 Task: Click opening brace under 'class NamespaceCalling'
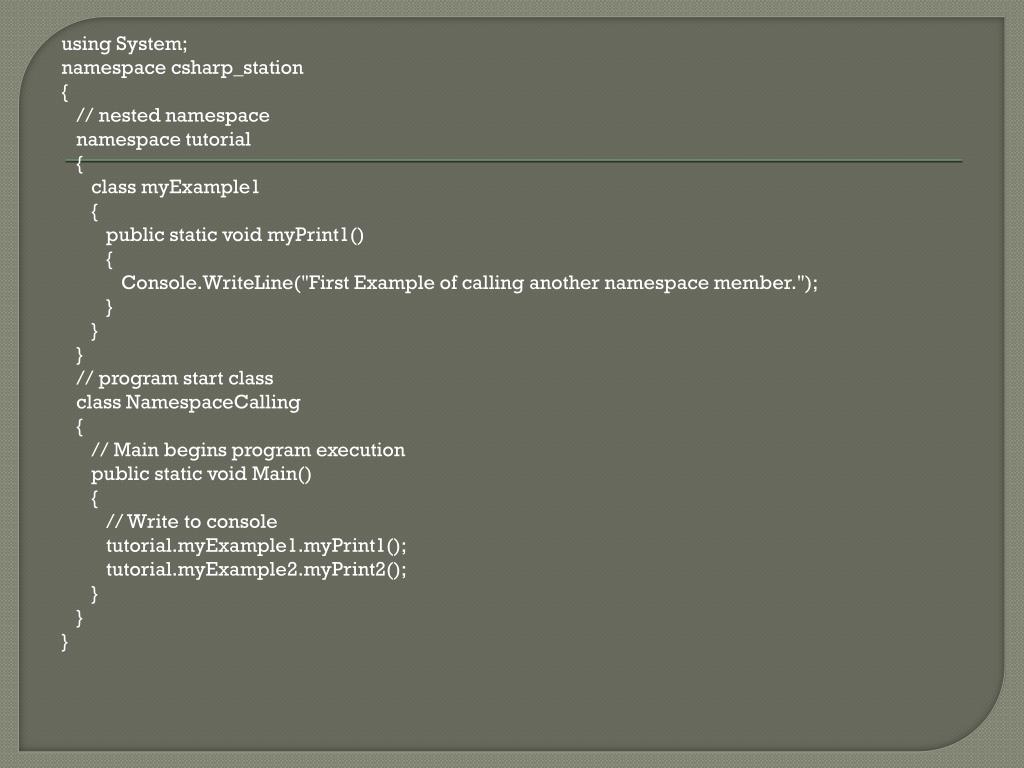click(x=80, y=427)
